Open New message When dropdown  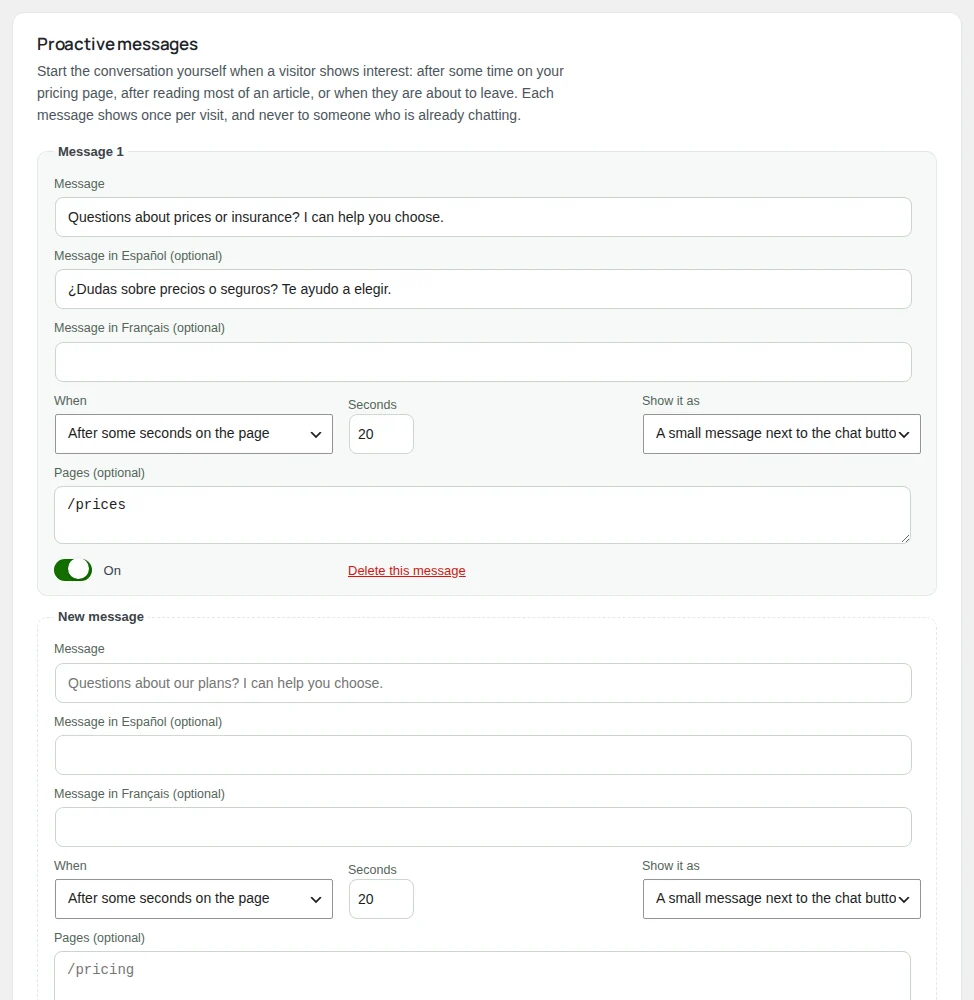pyautogui.click(x=194, y=899)
